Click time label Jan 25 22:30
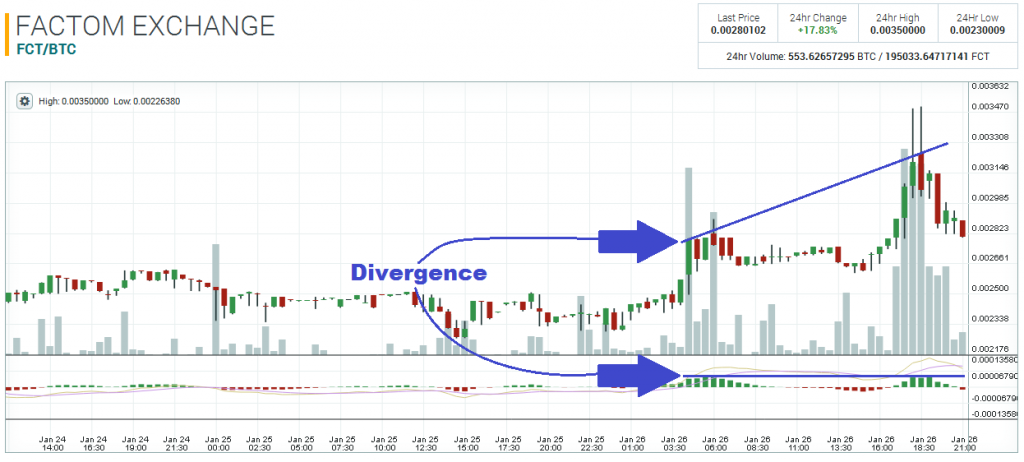This screenshot has width=1024, height=462. (x=591, y=444)
